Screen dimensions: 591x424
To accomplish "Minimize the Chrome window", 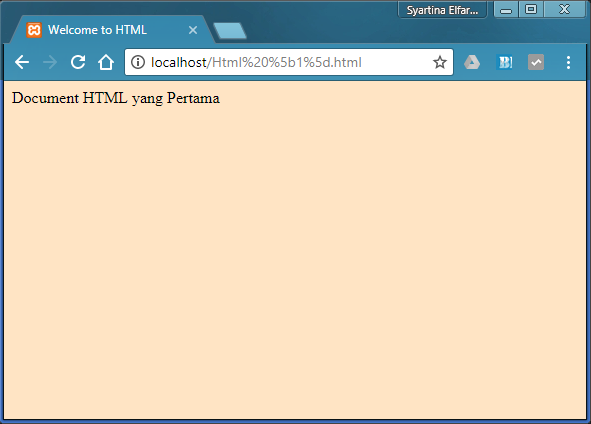I will point(506,10).
